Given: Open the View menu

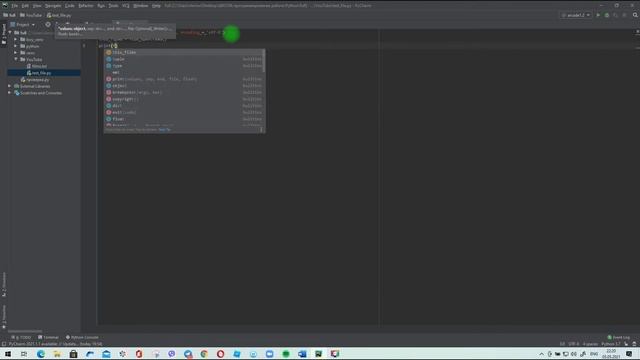Looking at the screenshot, I should (37, 6).
